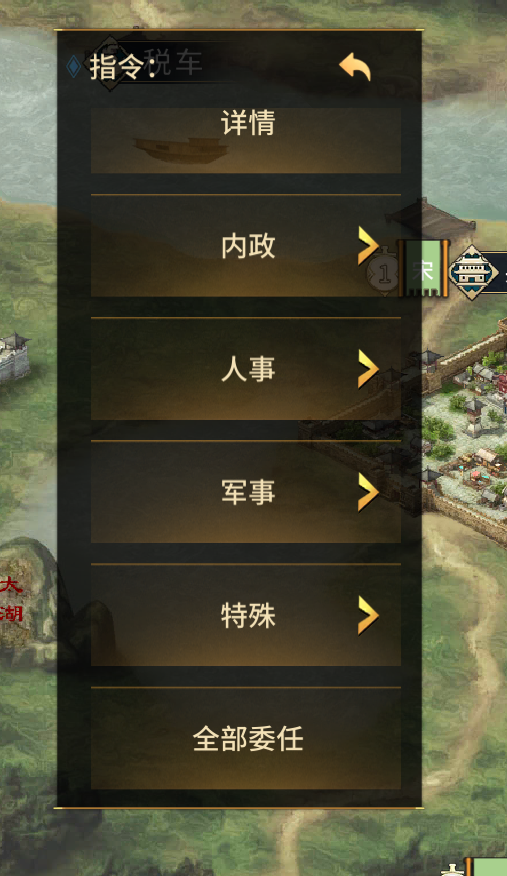507x876 pixels.
Task: Choose the 军事 command entry
Action: pyautogui.click(x=246, y=492)
